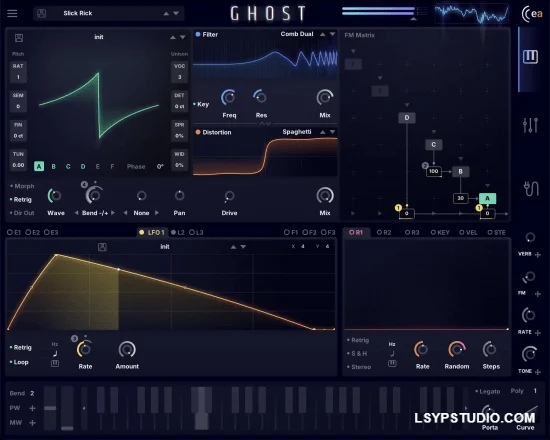Select previous preset with up arrow by Slick Rick
Image resolution: width=550 pixels, height=440 pixels.
tap(166, 14)
